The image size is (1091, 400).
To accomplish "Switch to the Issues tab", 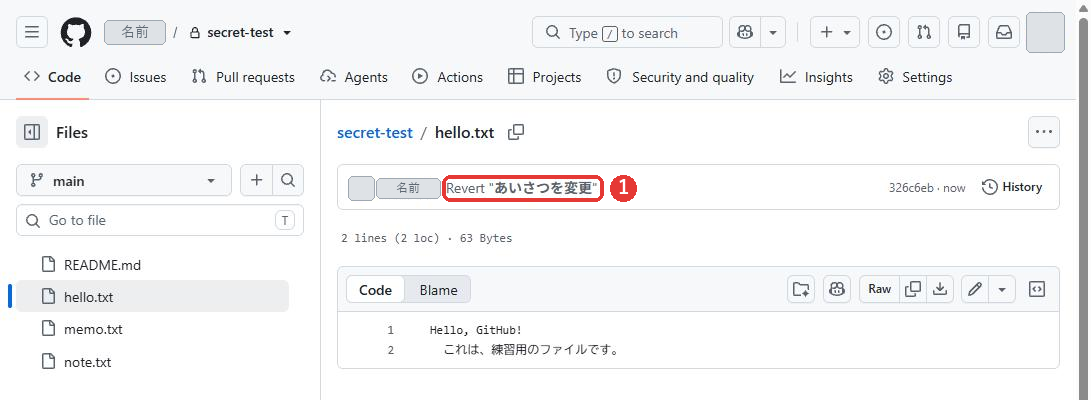I will (x=136, y=77).
